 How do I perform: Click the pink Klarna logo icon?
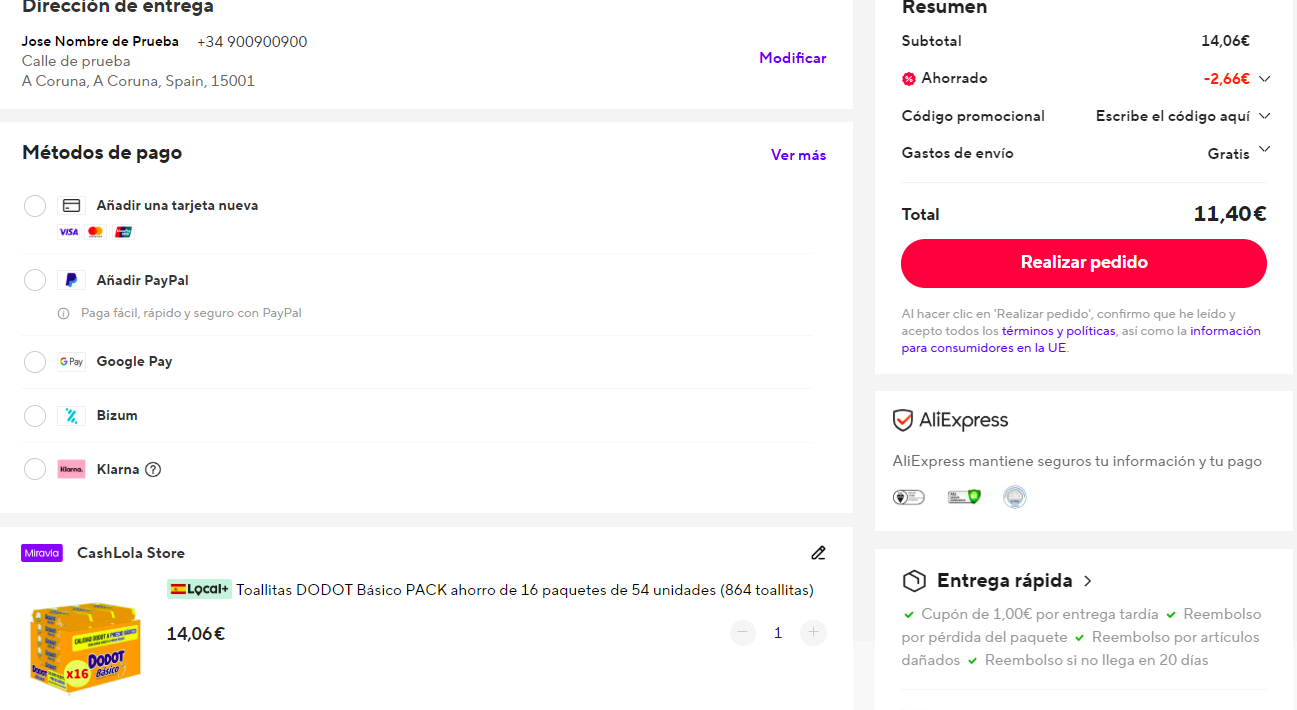71,469
